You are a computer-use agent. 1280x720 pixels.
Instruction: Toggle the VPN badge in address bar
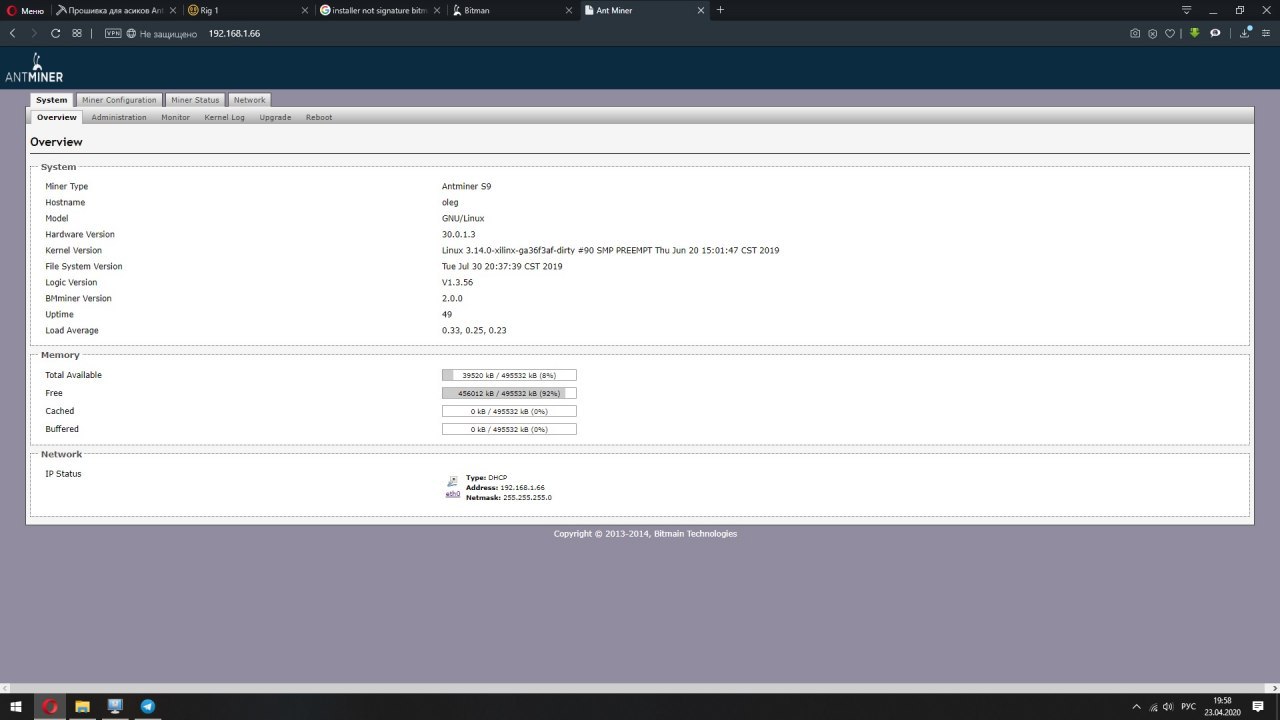pos(113,33)
